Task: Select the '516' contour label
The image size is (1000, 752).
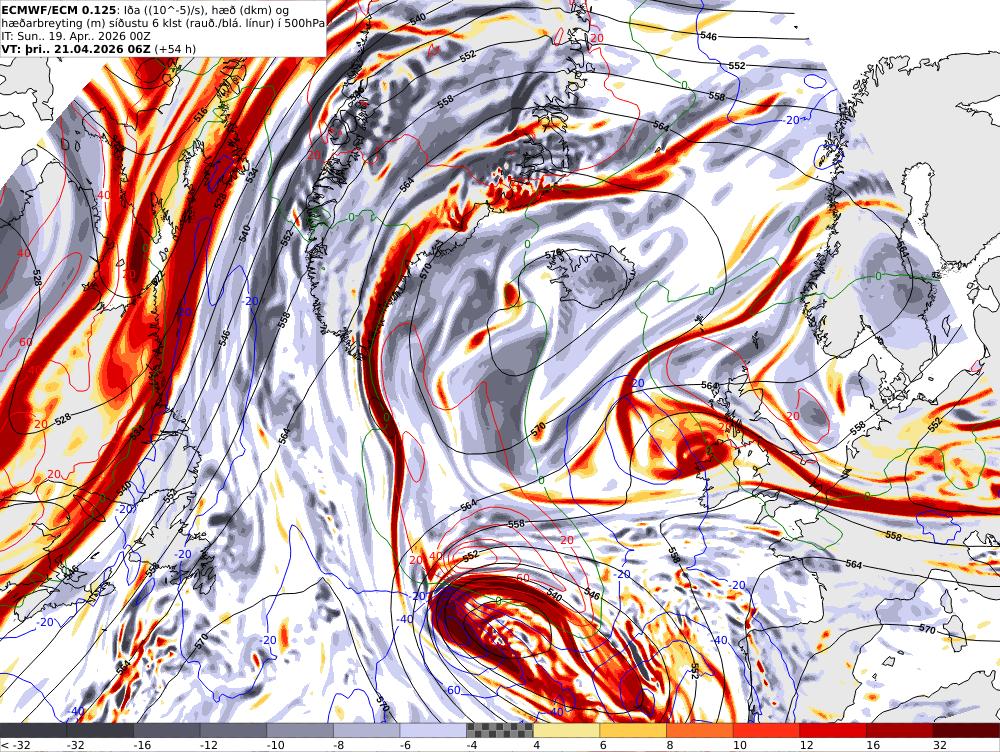Action: click(201, 114)
